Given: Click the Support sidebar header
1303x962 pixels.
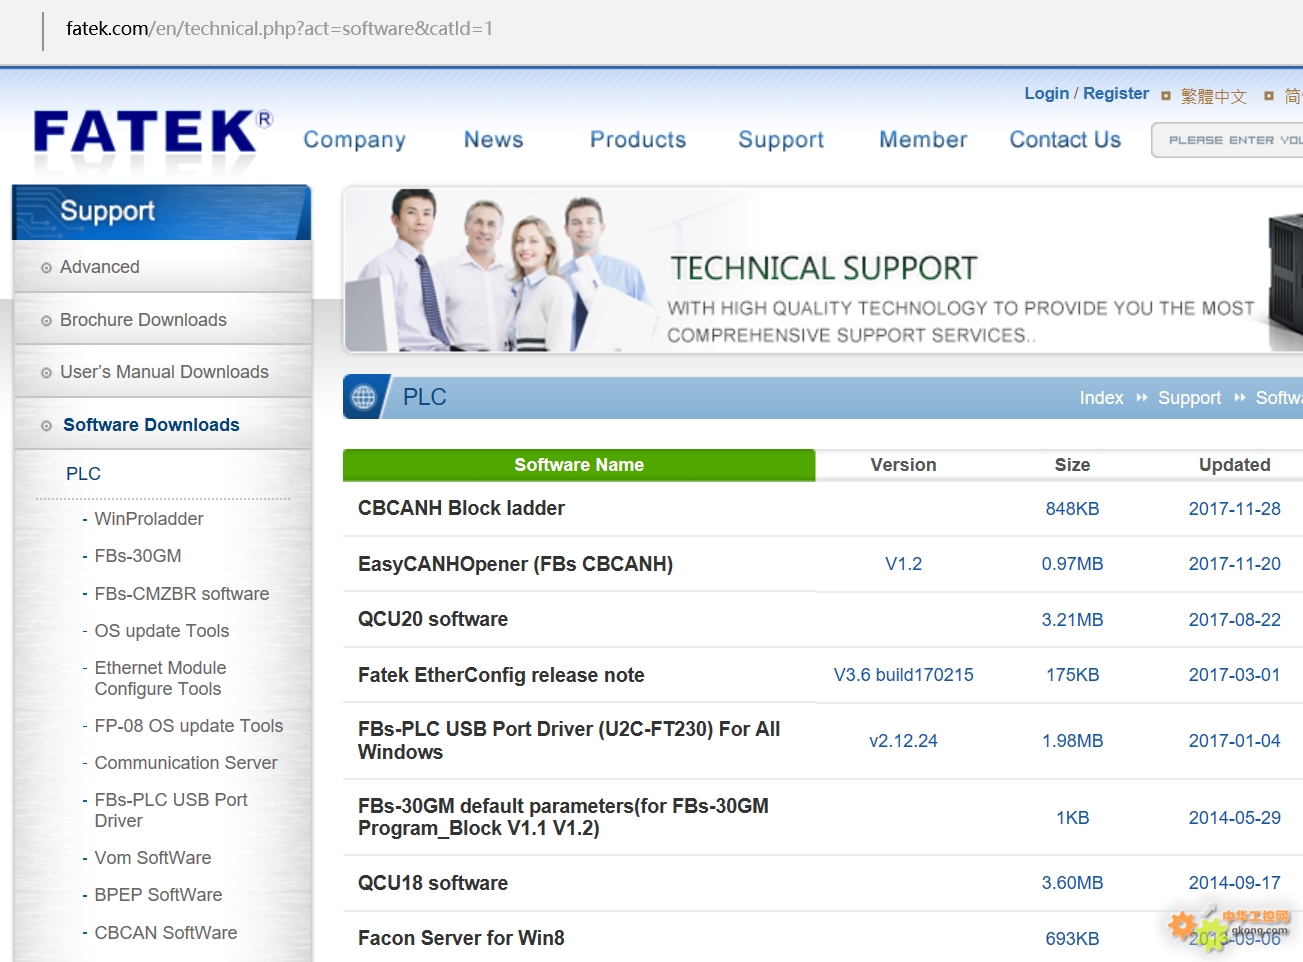Looking at the screenshot, I should coord(162,212).
